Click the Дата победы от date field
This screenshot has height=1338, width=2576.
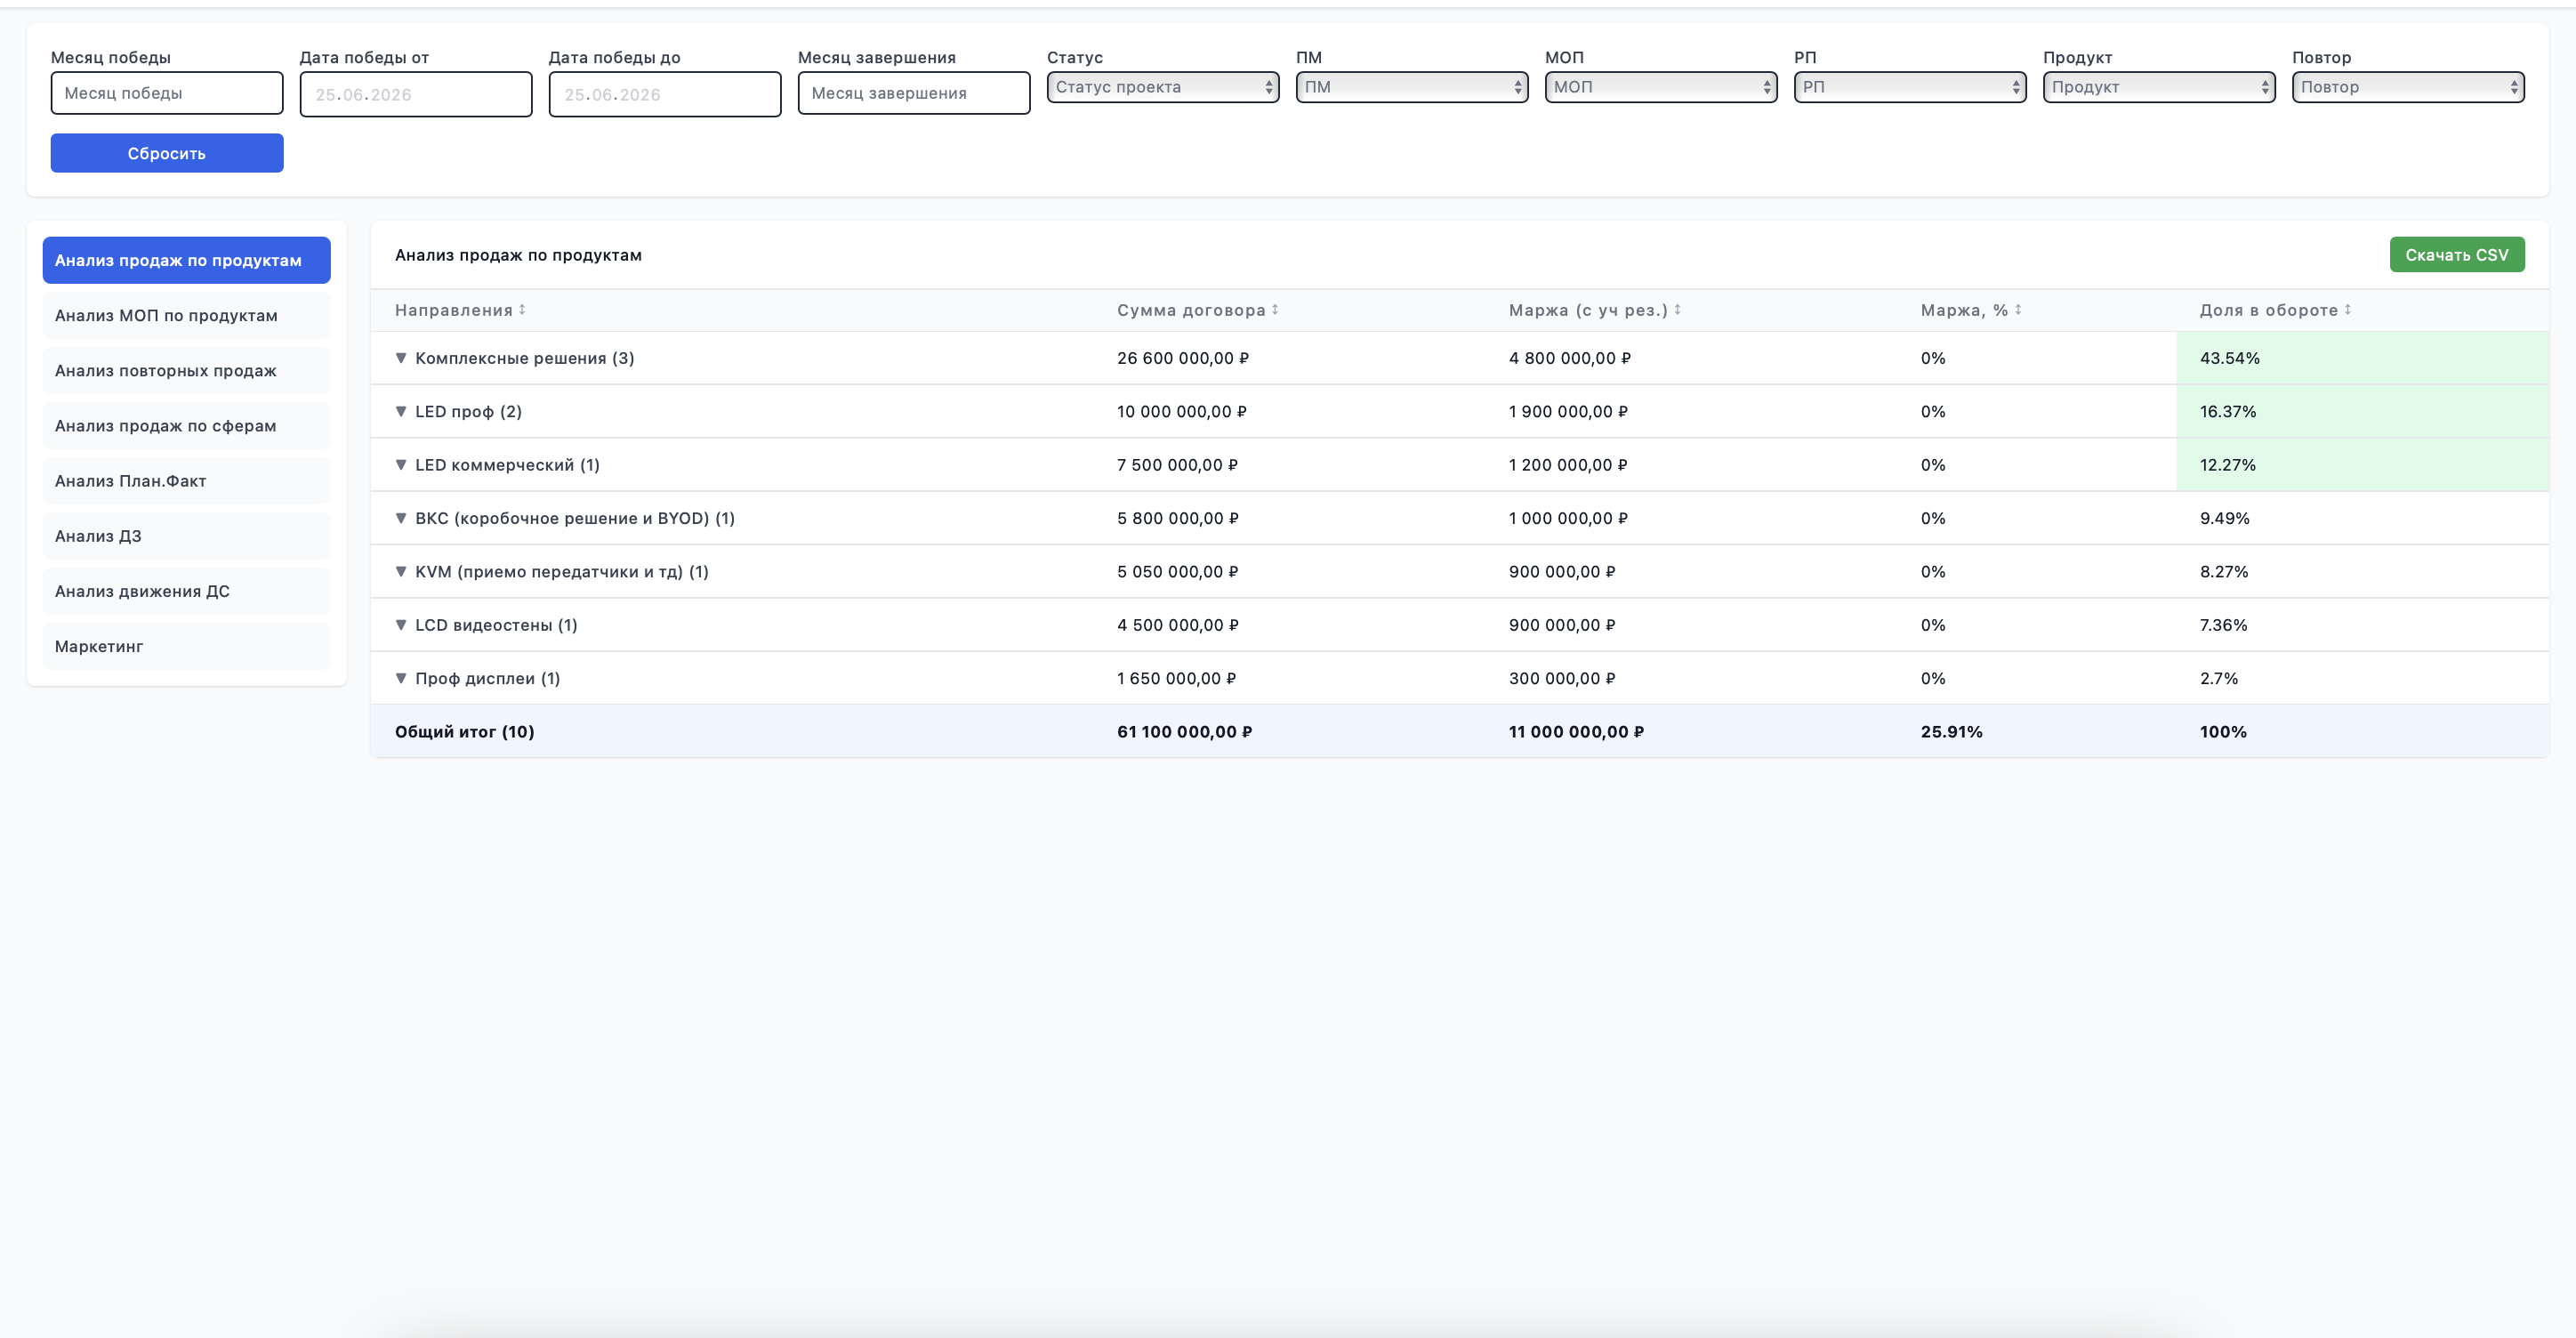coord(416,94)
